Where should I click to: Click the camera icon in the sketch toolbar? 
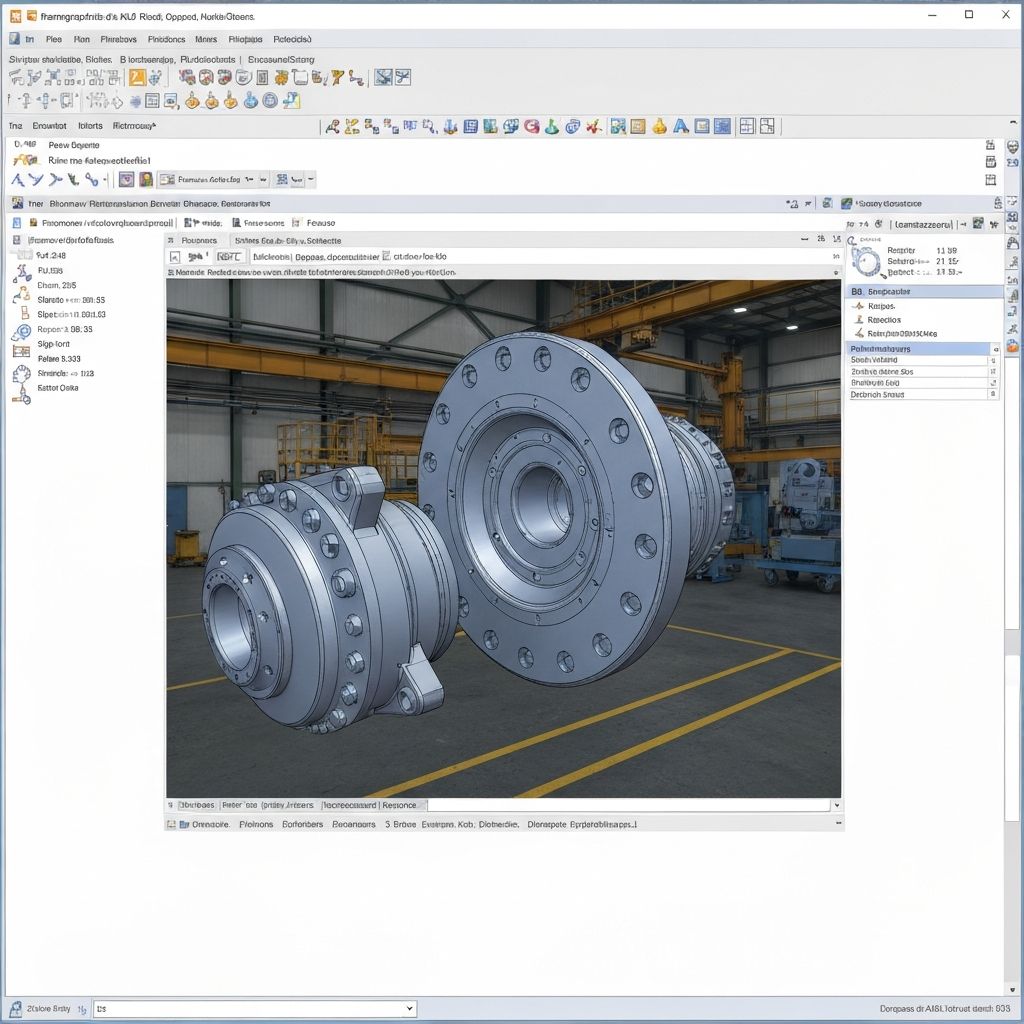coord(126,179)
